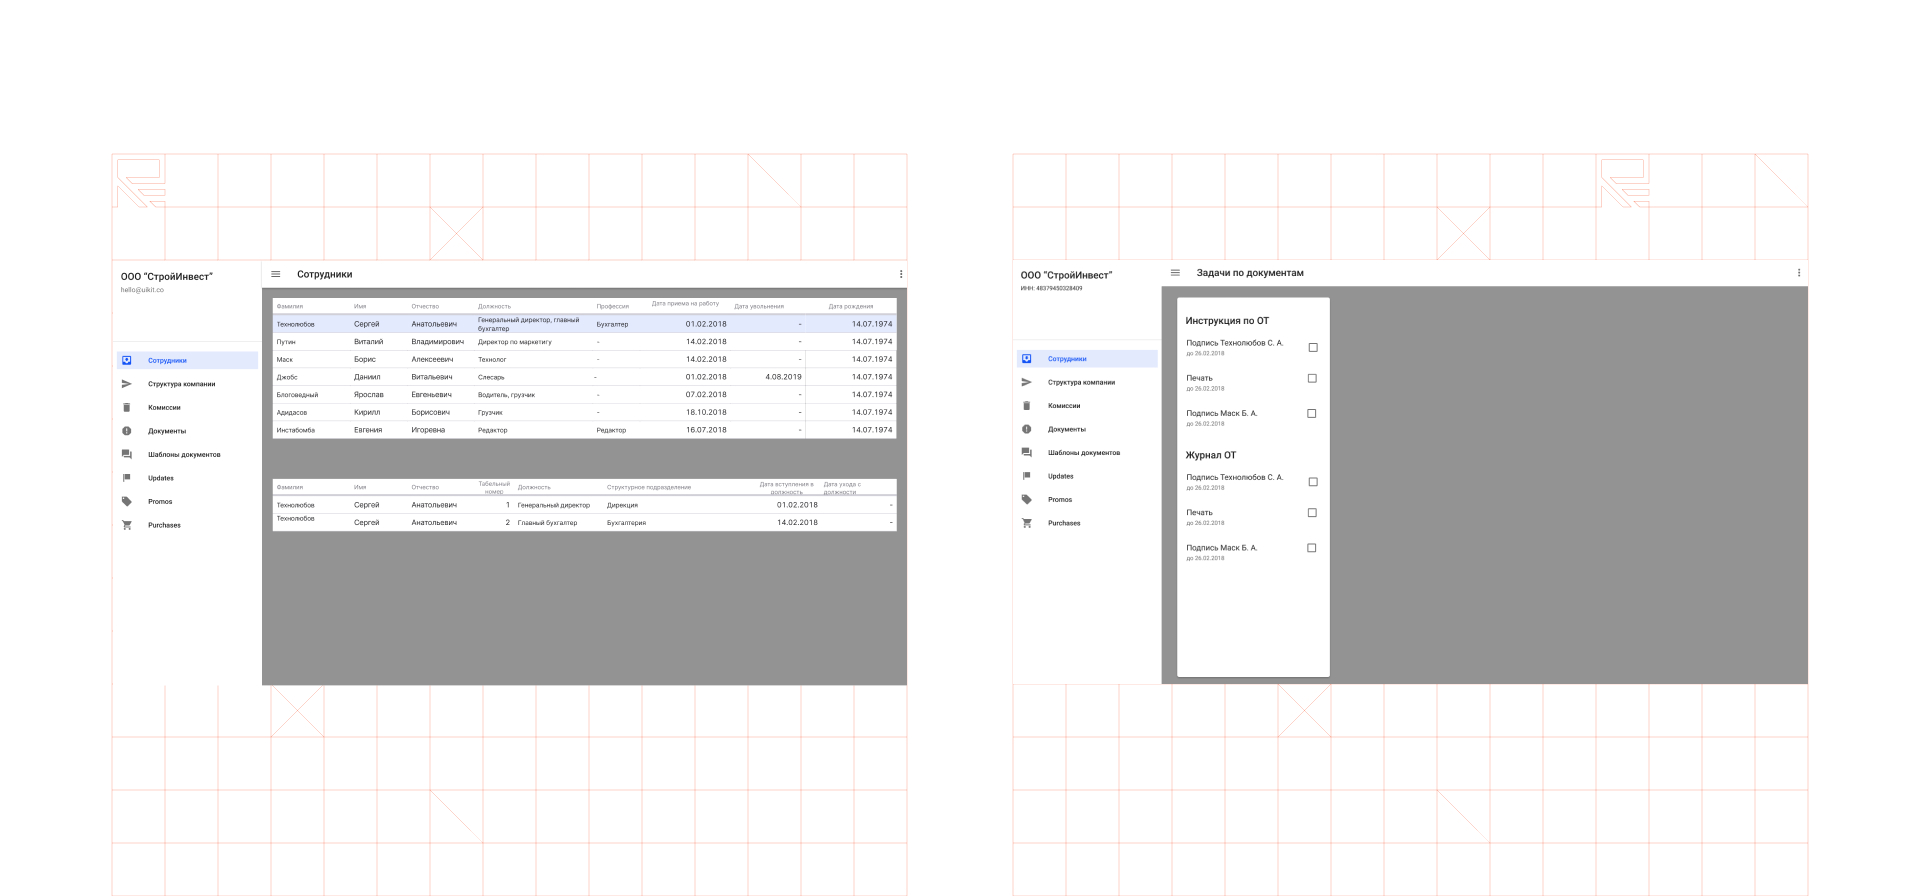This screenshot has width=1920, height=896.
Task: Select the Маск row in the employees table
Action: coord(585,360)
